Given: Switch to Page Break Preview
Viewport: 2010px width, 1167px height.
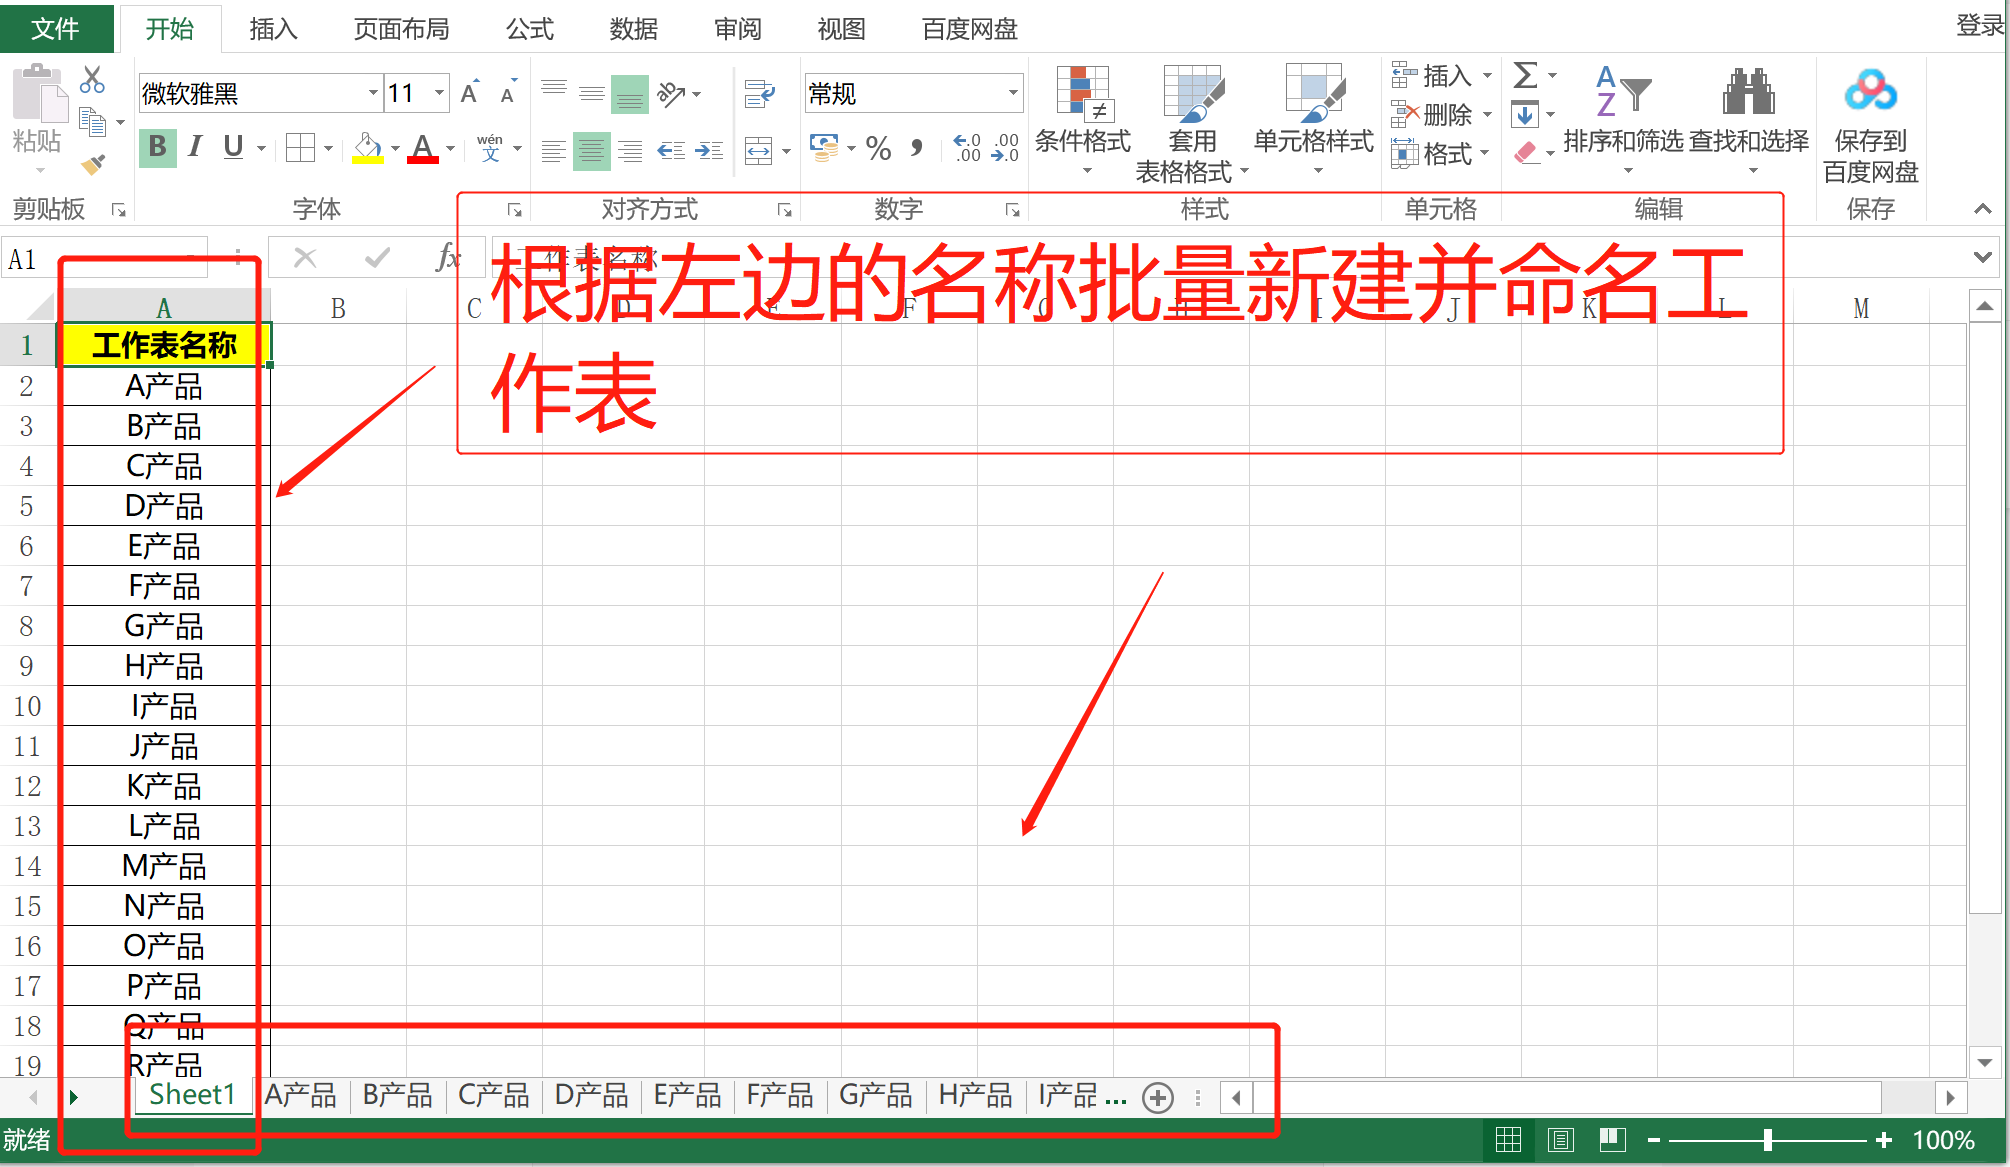Looking at the screenshot, I should (x=1612, y=1140).
